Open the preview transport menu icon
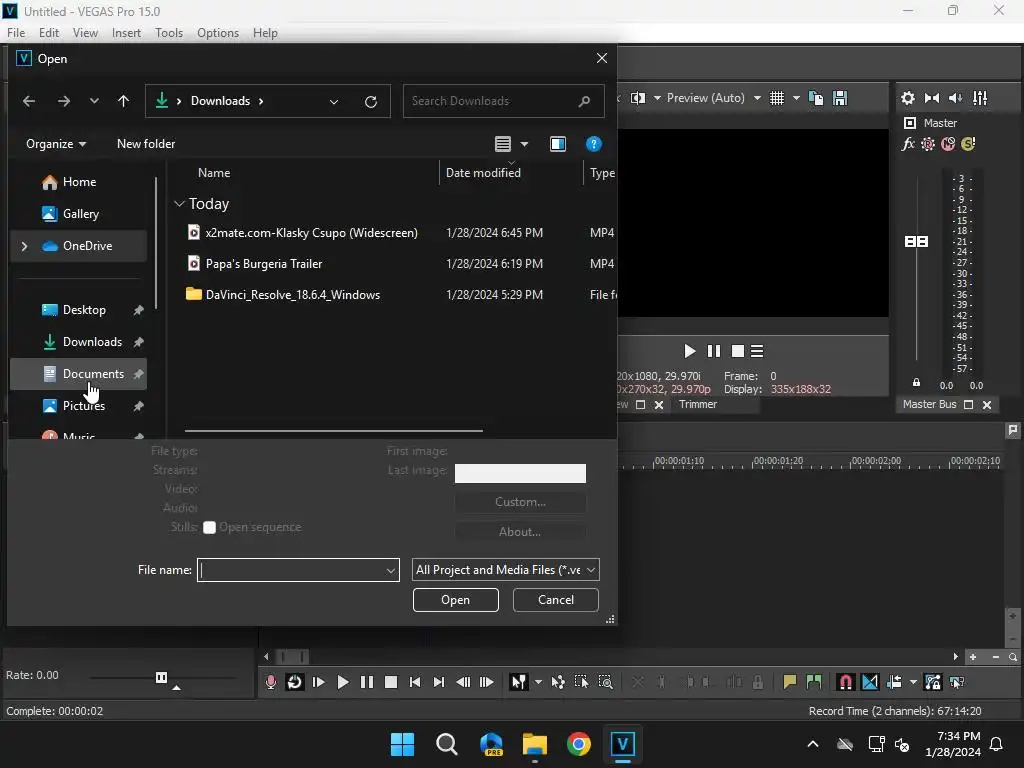Viewport: 1024px width, 768px height. (757, 351)
